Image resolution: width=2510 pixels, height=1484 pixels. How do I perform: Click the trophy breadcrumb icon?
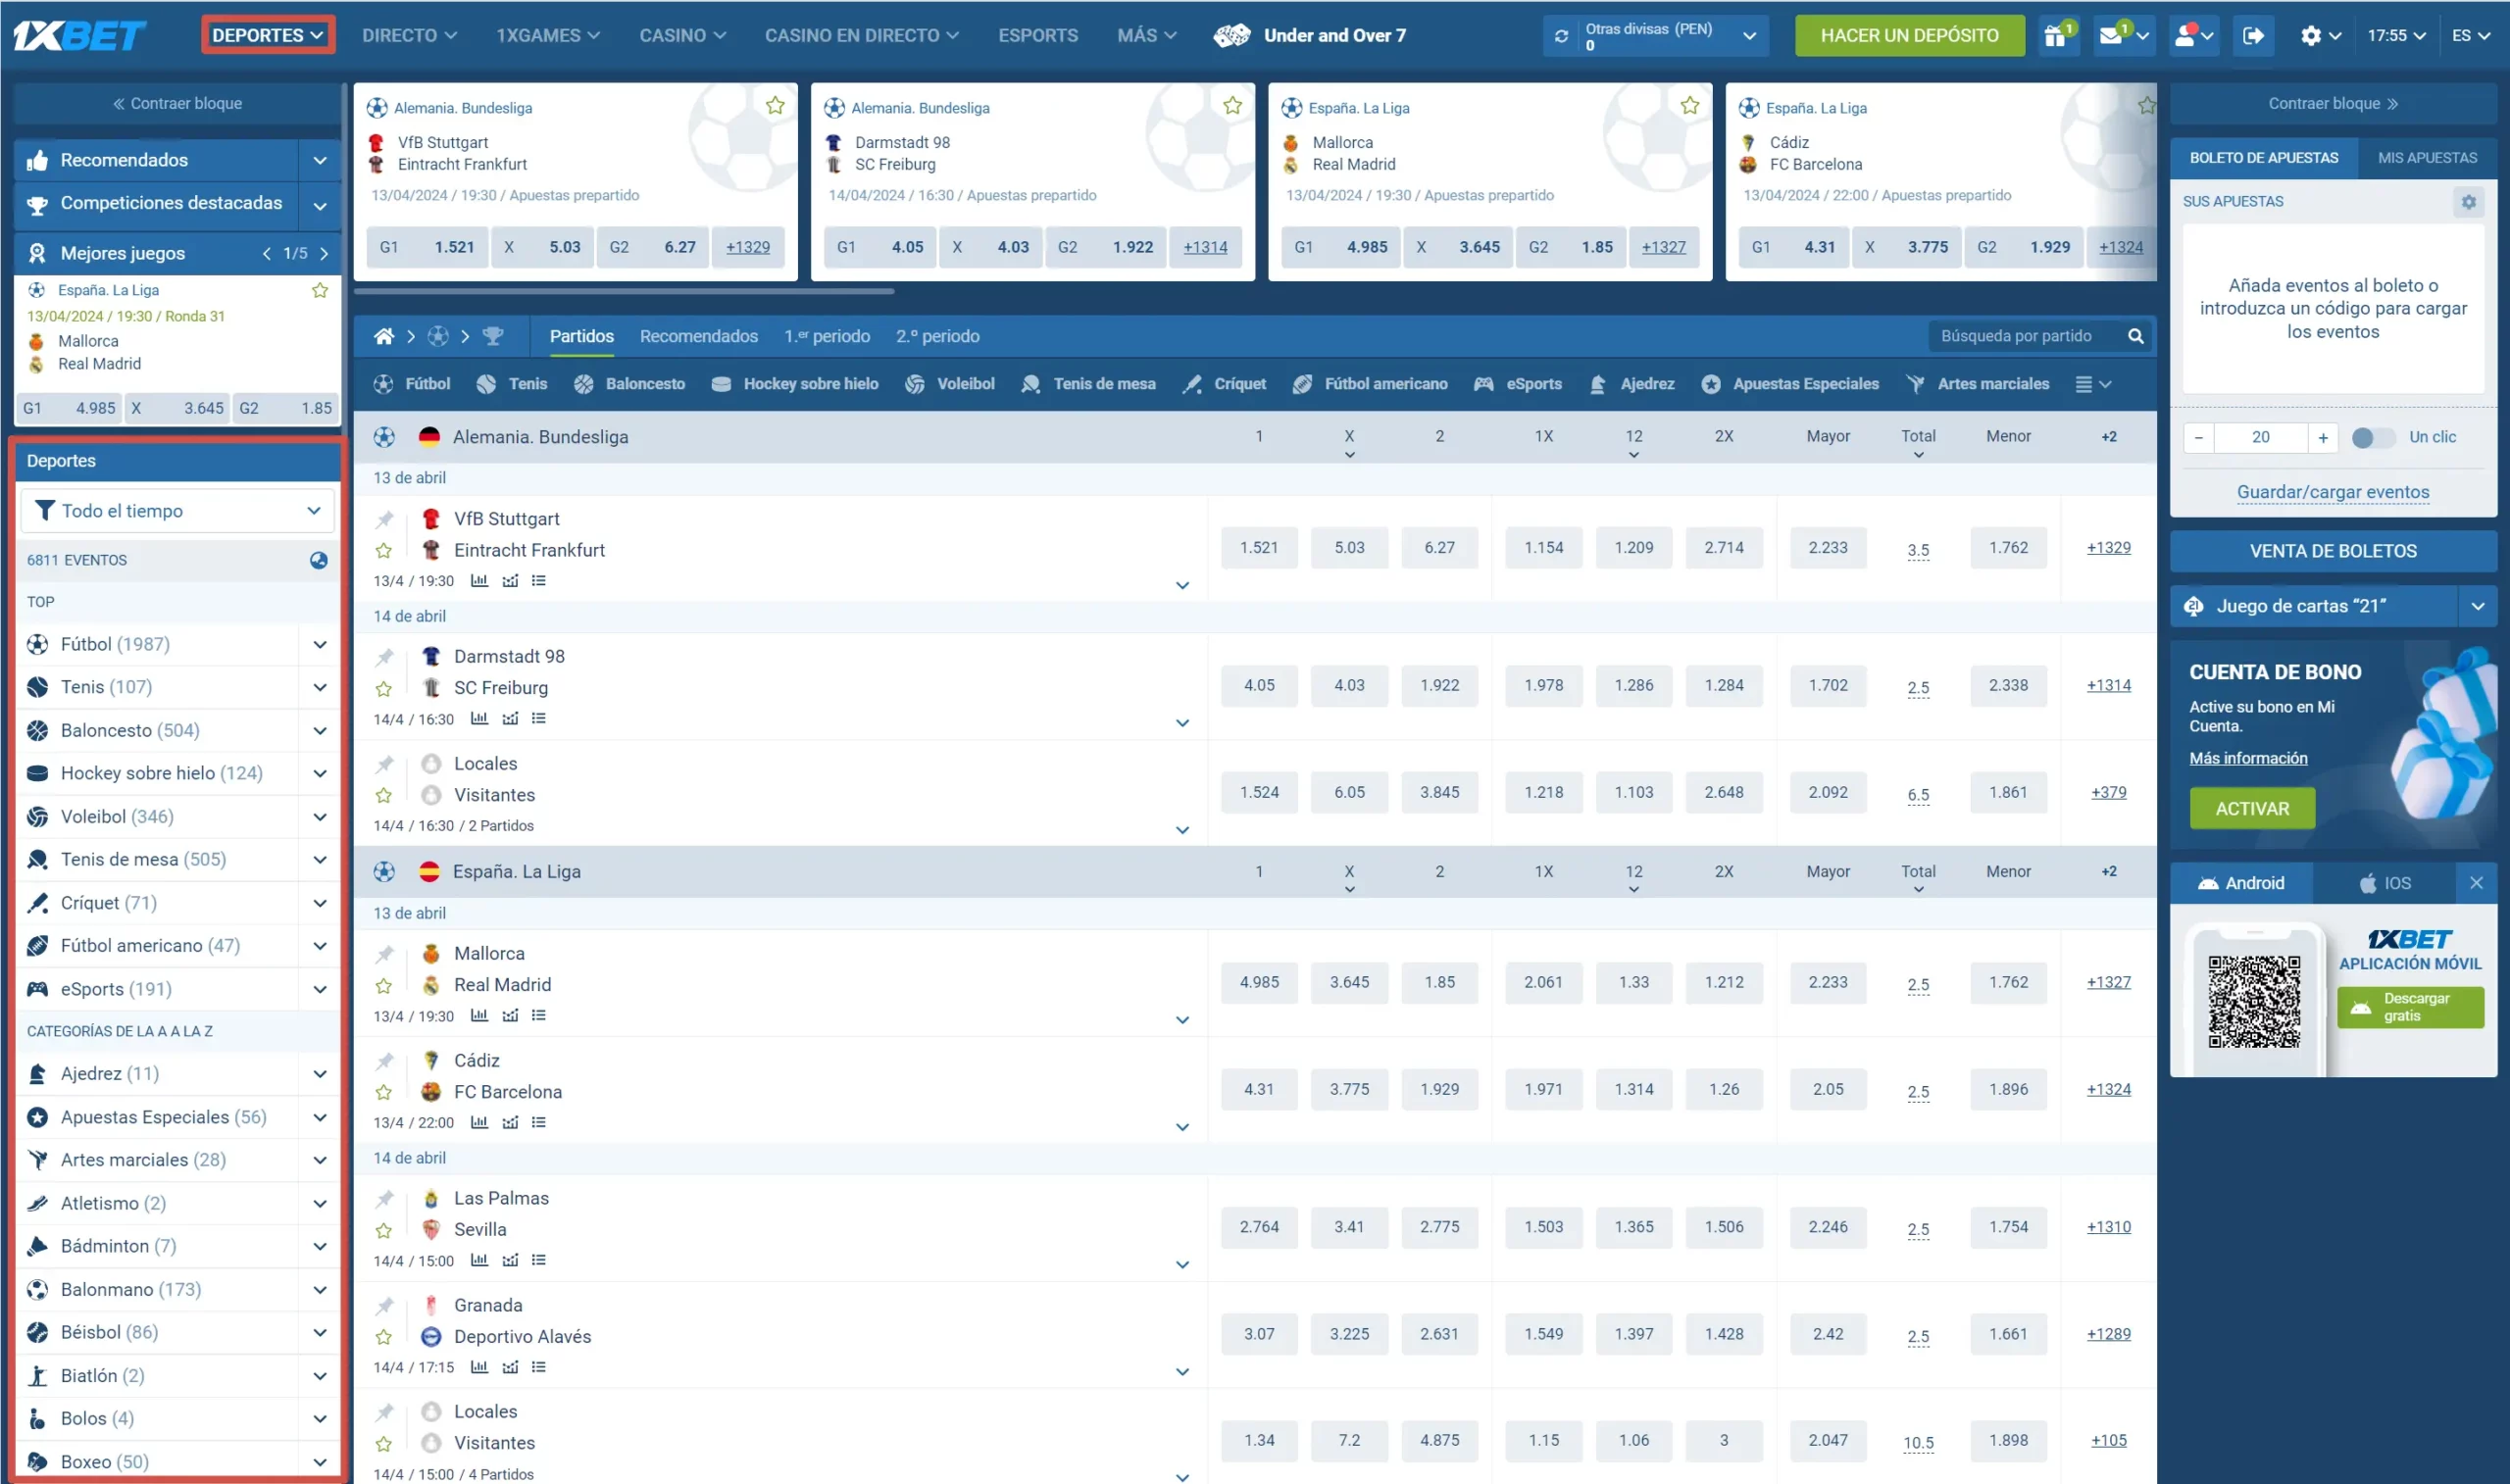(493, 336)
